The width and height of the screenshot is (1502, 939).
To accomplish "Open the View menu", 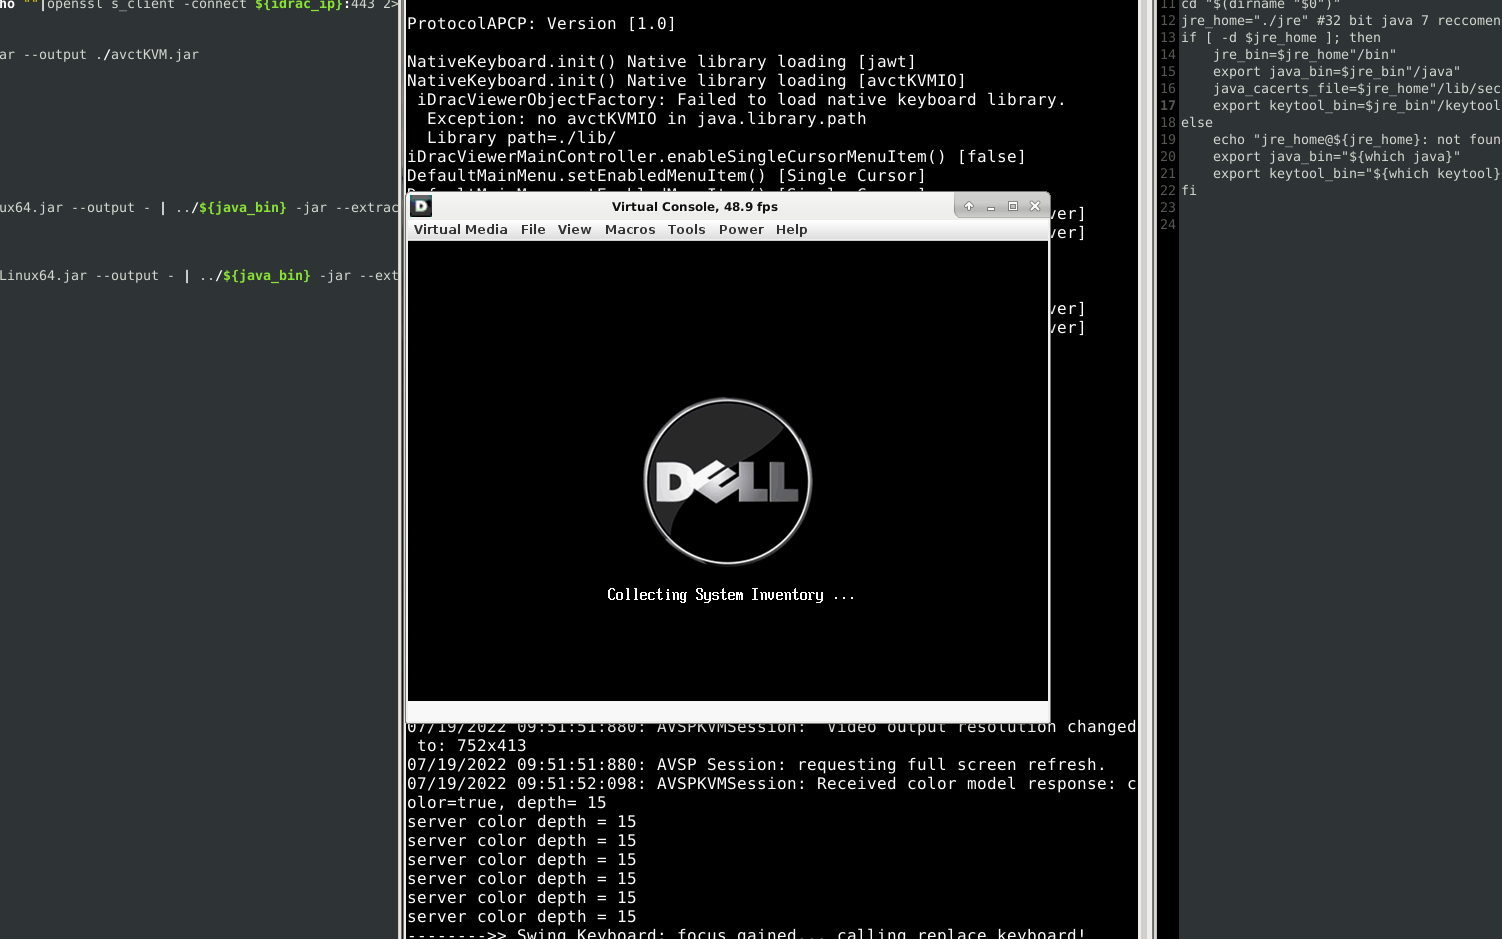I will (574, 229).
